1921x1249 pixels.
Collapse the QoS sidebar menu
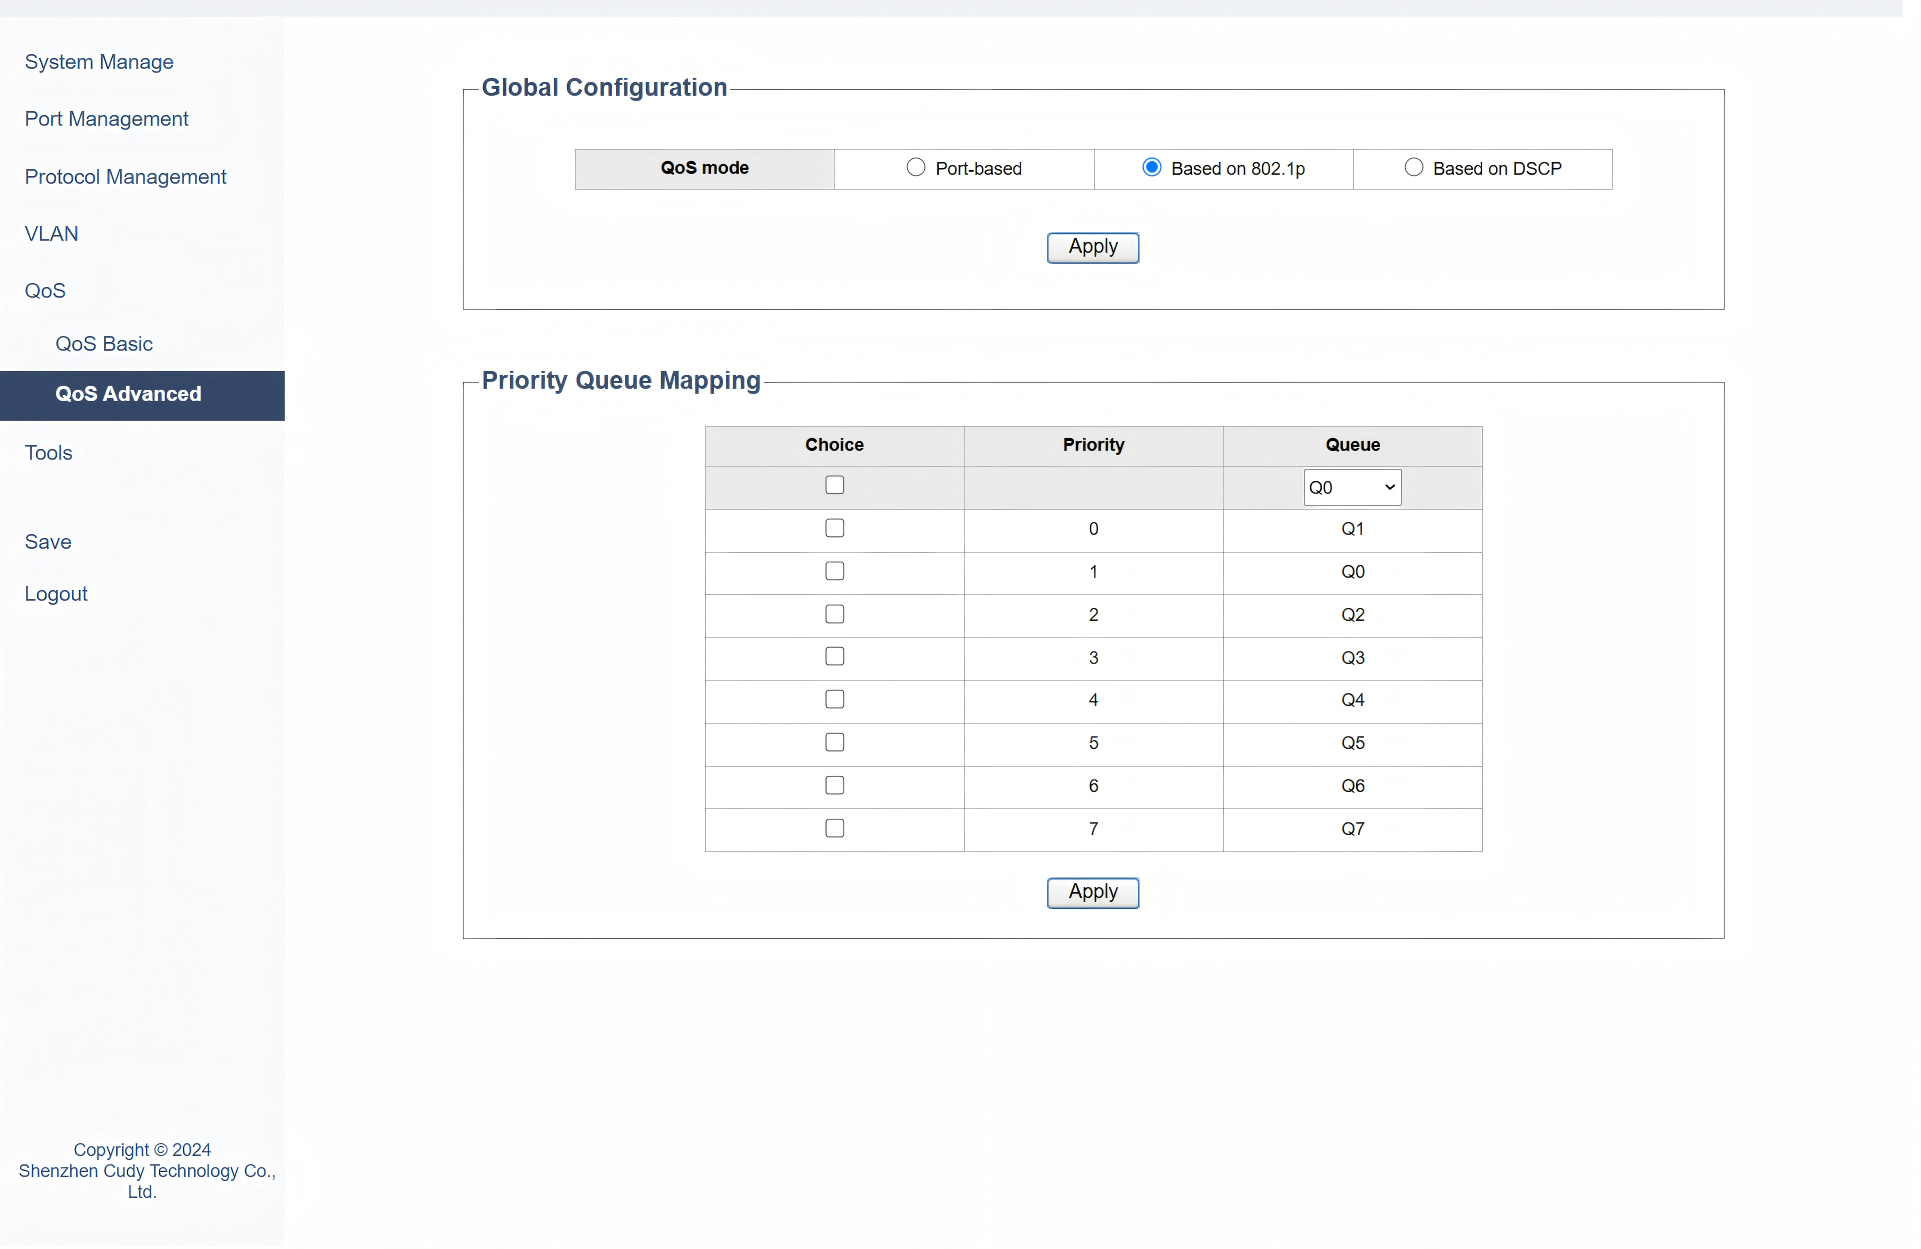(45, 291)
